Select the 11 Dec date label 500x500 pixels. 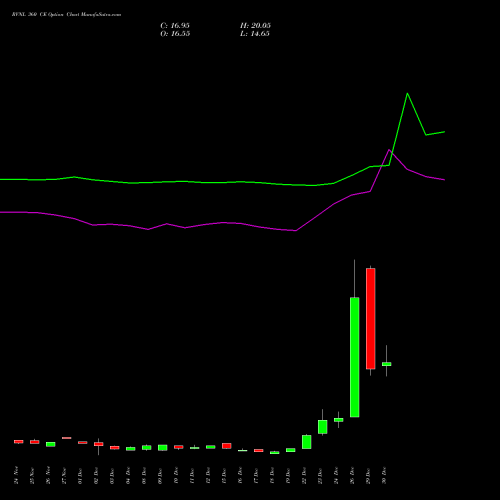tap(192, 475)
